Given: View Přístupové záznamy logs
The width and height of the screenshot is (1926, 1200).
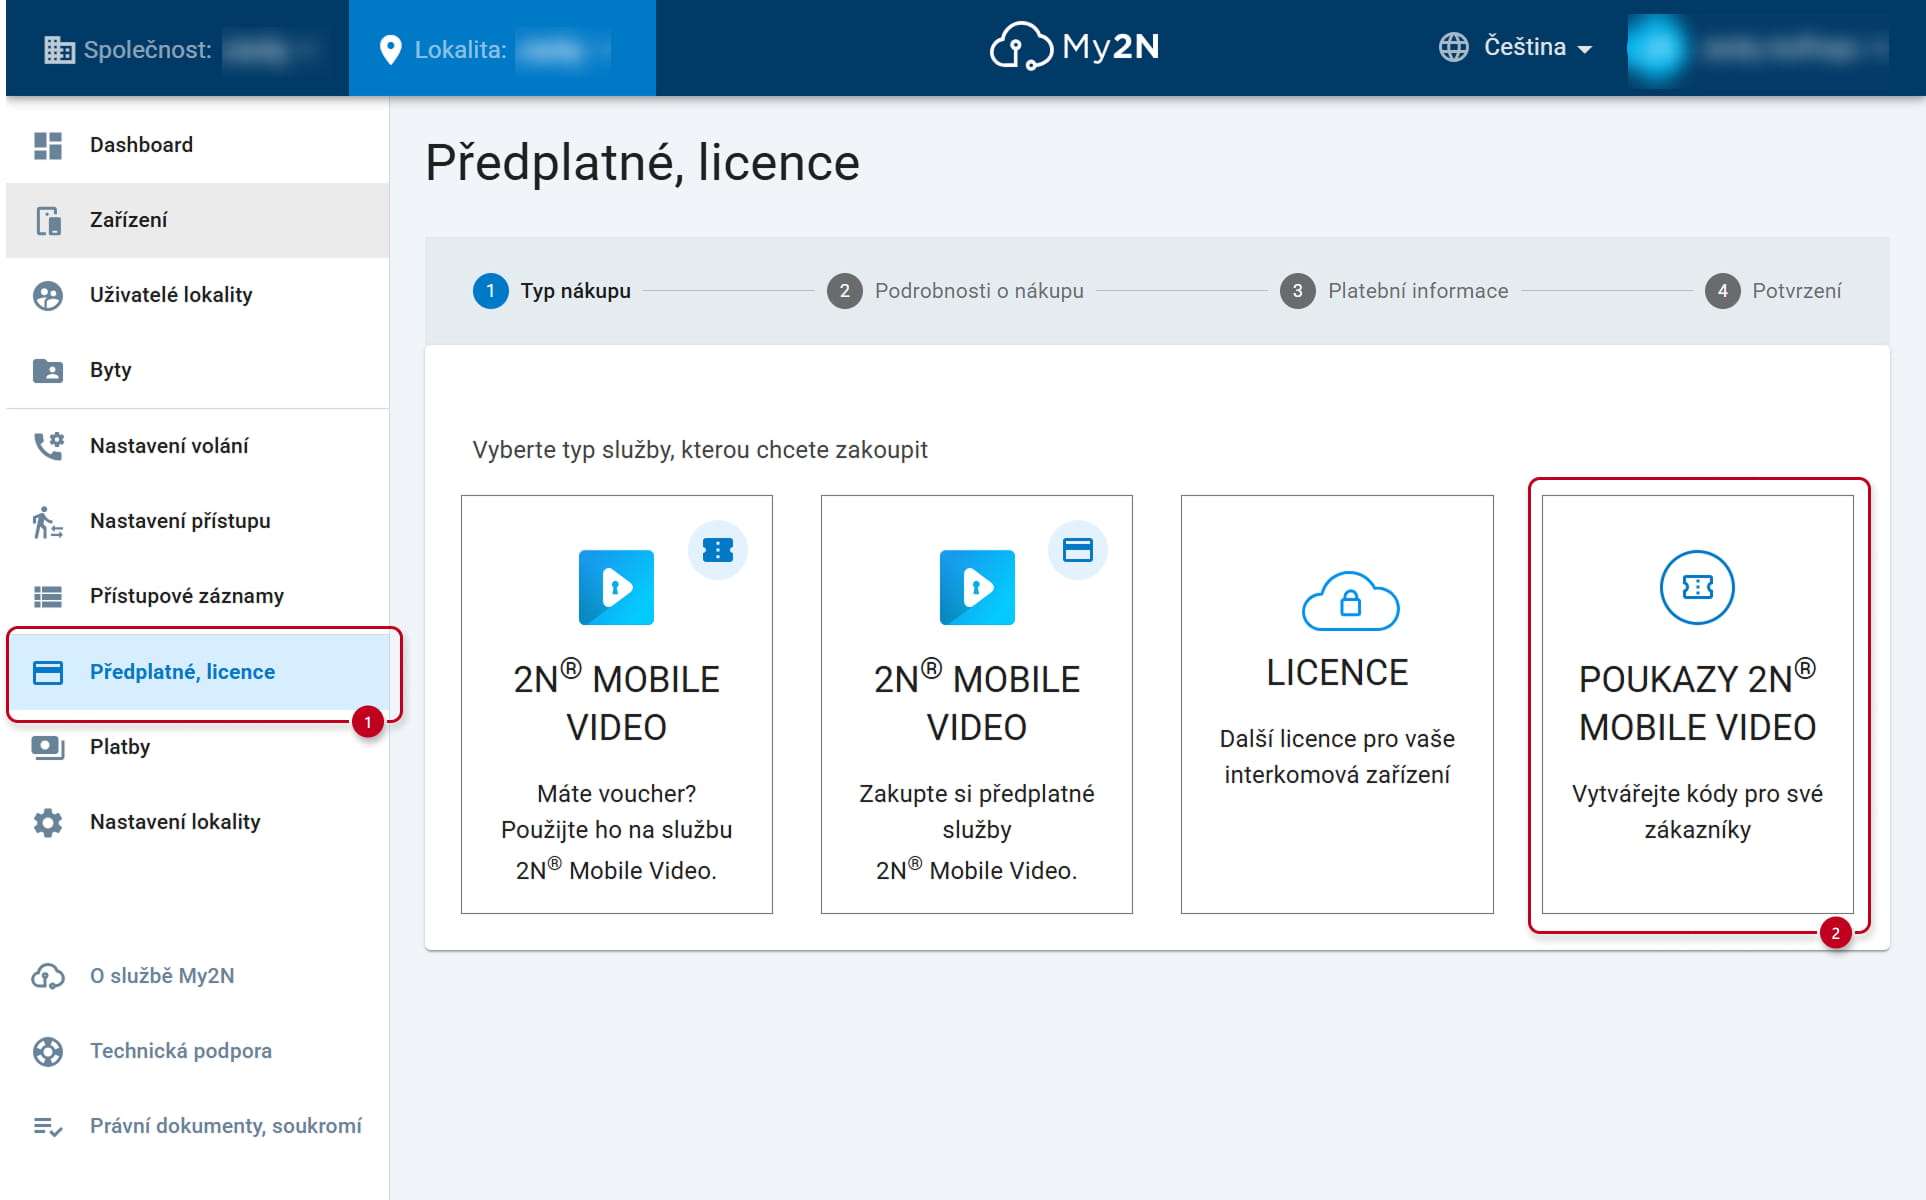Looking at the screenshot, I should click(197, 596).
